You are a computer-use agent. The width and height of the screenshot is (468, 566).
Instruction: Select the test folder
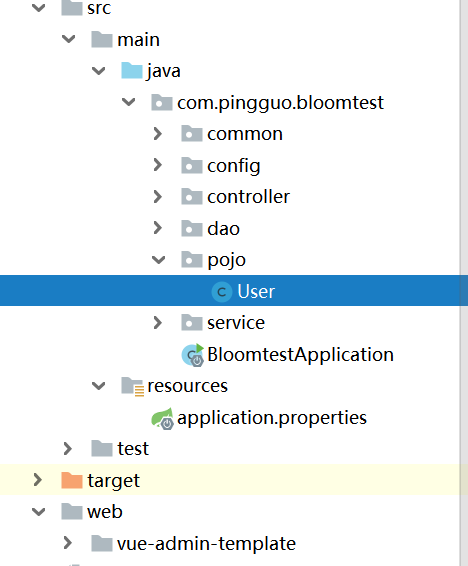coord(133,449)
